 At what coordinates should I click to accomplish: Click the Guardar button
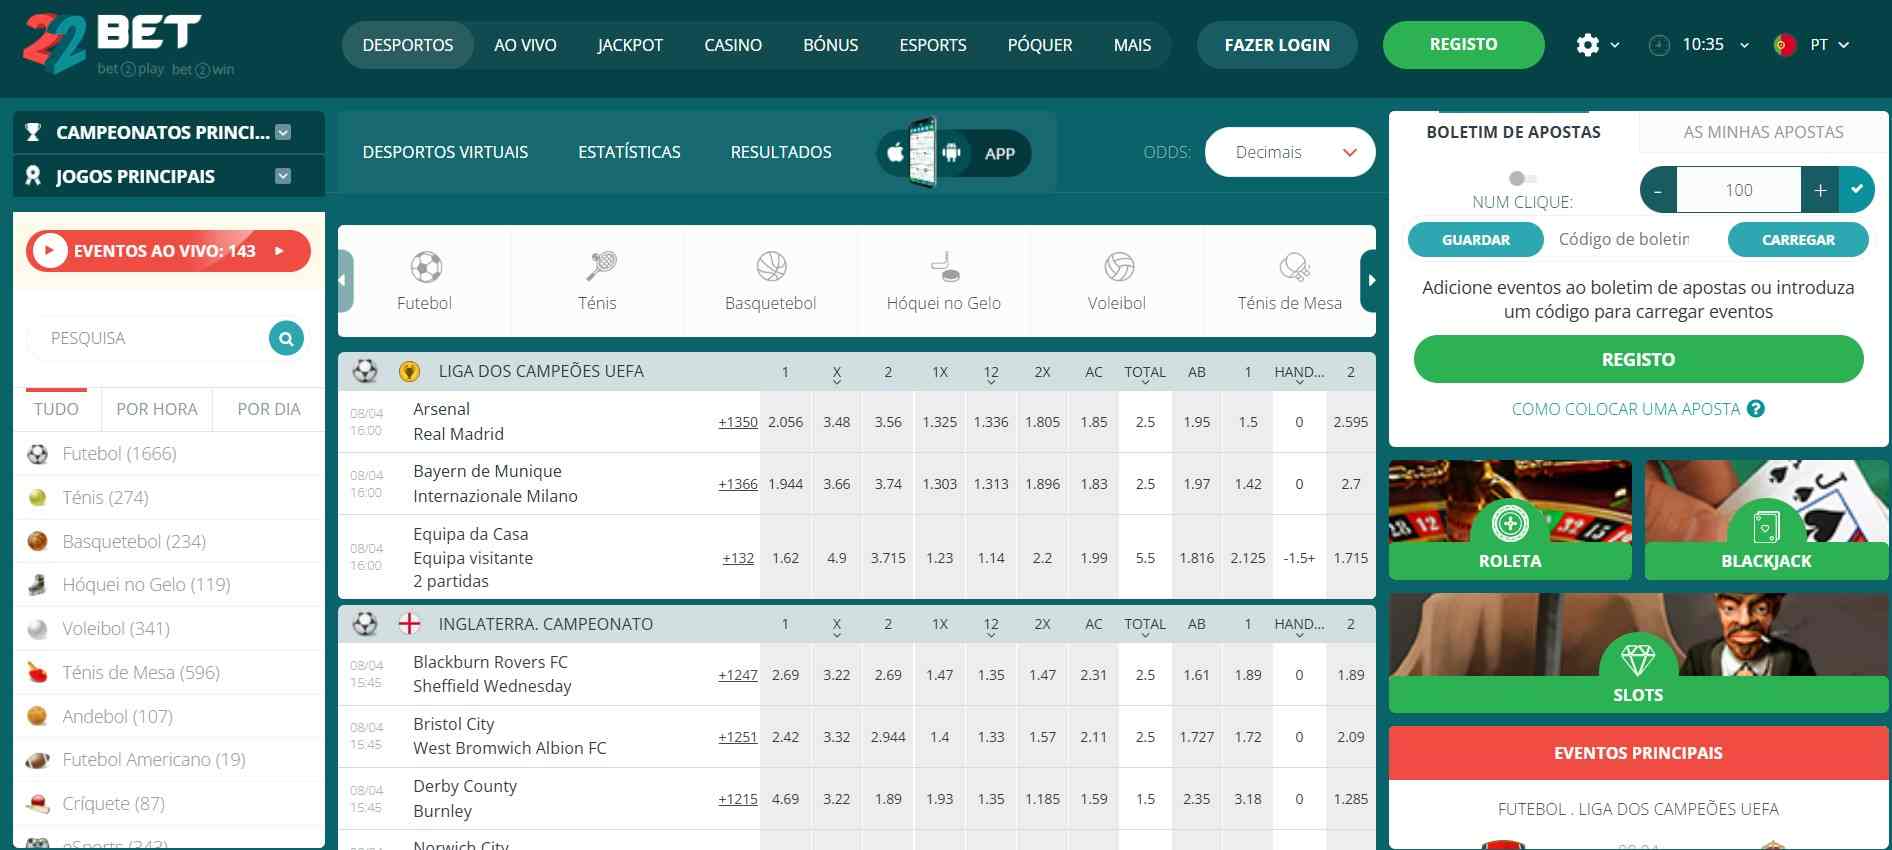(x=1476, y=240)
